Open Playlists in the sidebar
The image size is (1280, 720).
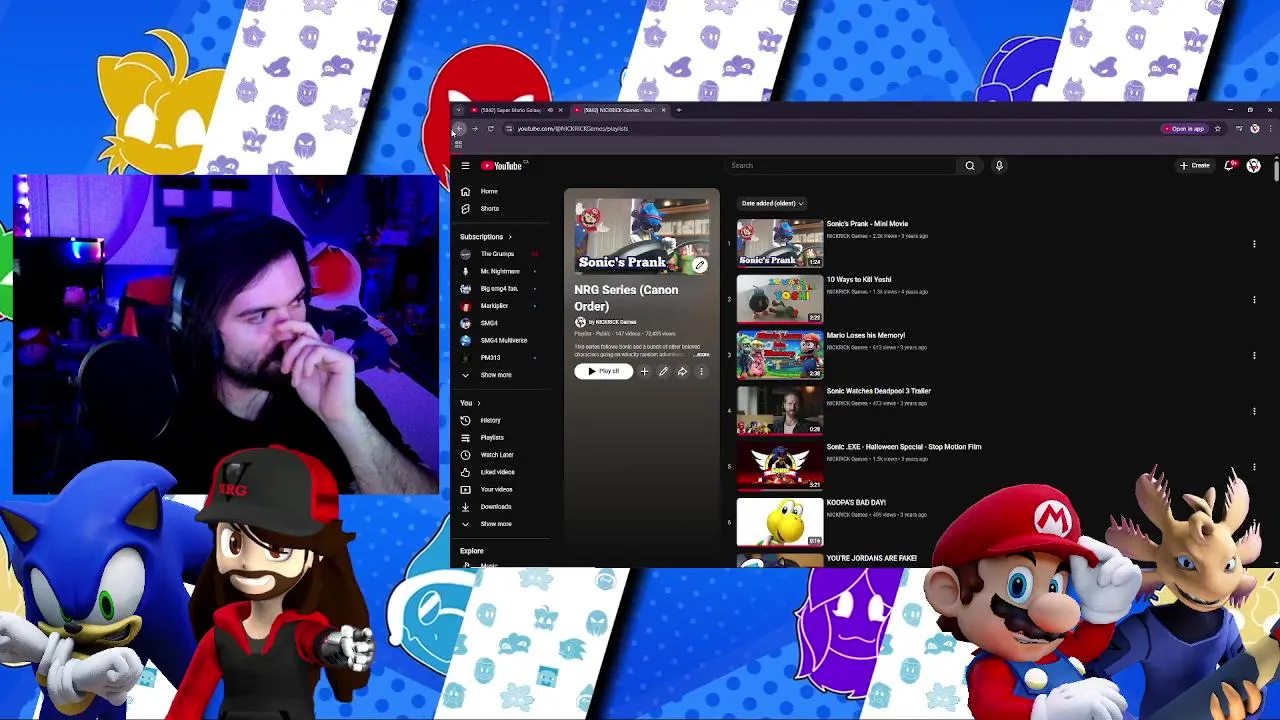pos(492,438)
